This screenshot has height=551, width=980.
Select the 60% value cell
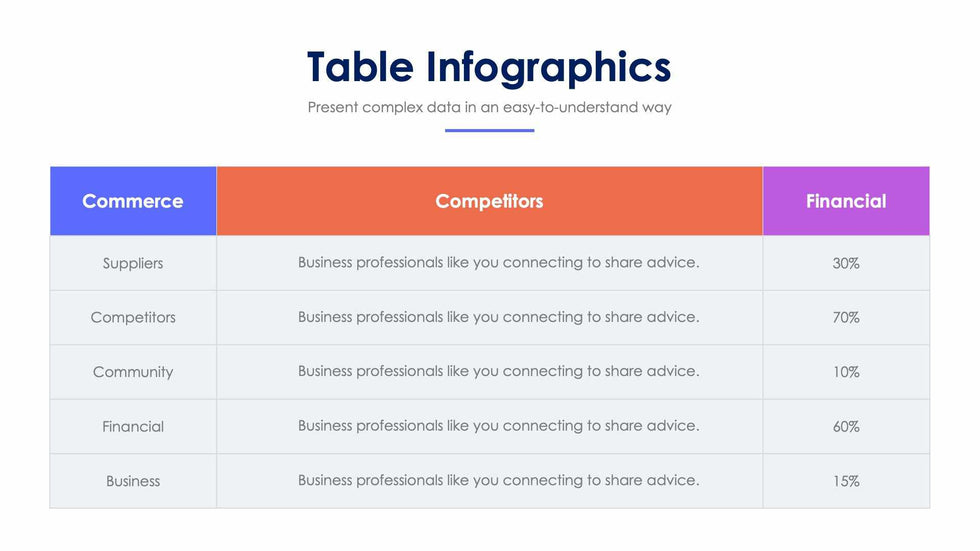[846, 426]
